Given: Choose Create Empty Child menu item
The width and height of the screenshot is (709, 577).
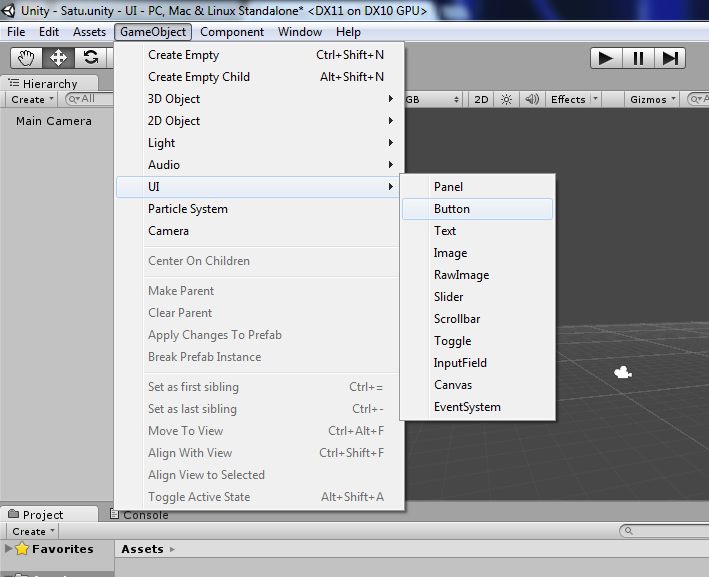Looking at the screenshot, I should tap(260, 77).
